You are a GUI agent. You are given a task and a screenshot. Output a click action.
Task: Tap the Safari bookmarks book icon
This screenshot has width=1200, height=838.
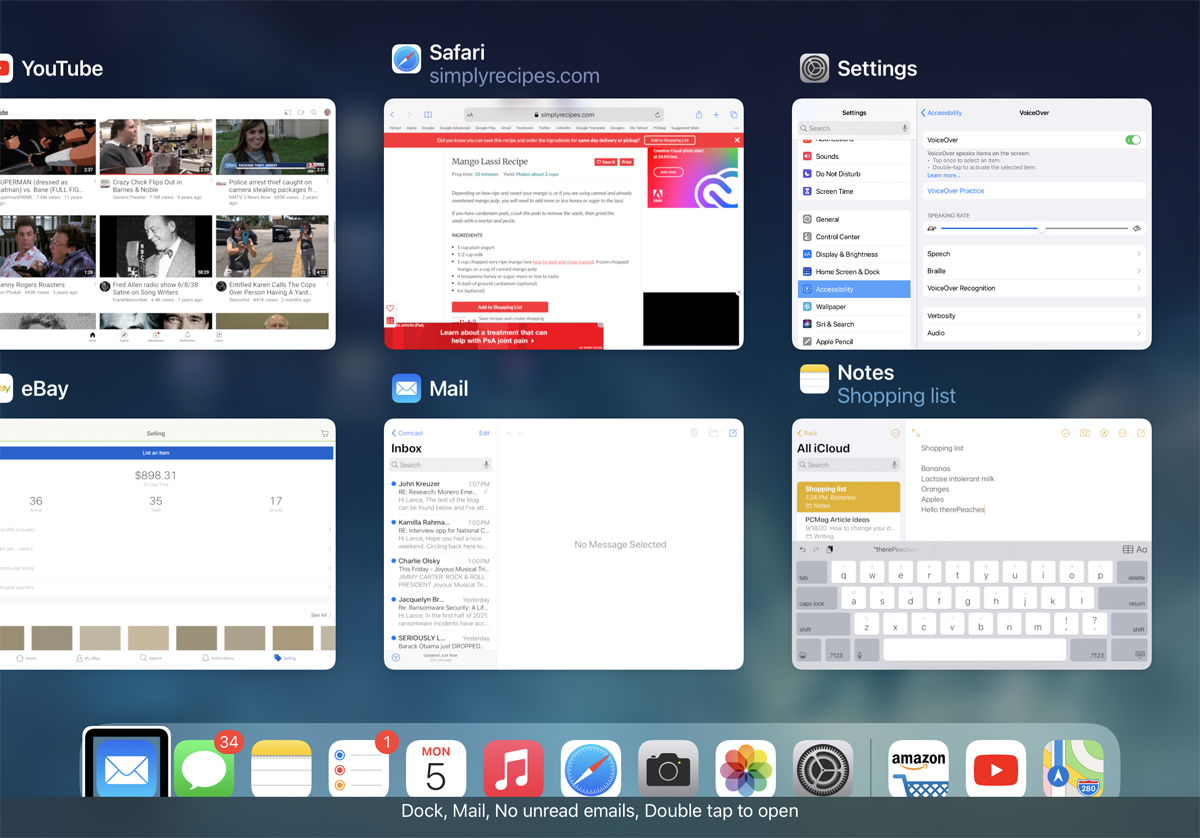coord(428,115)
